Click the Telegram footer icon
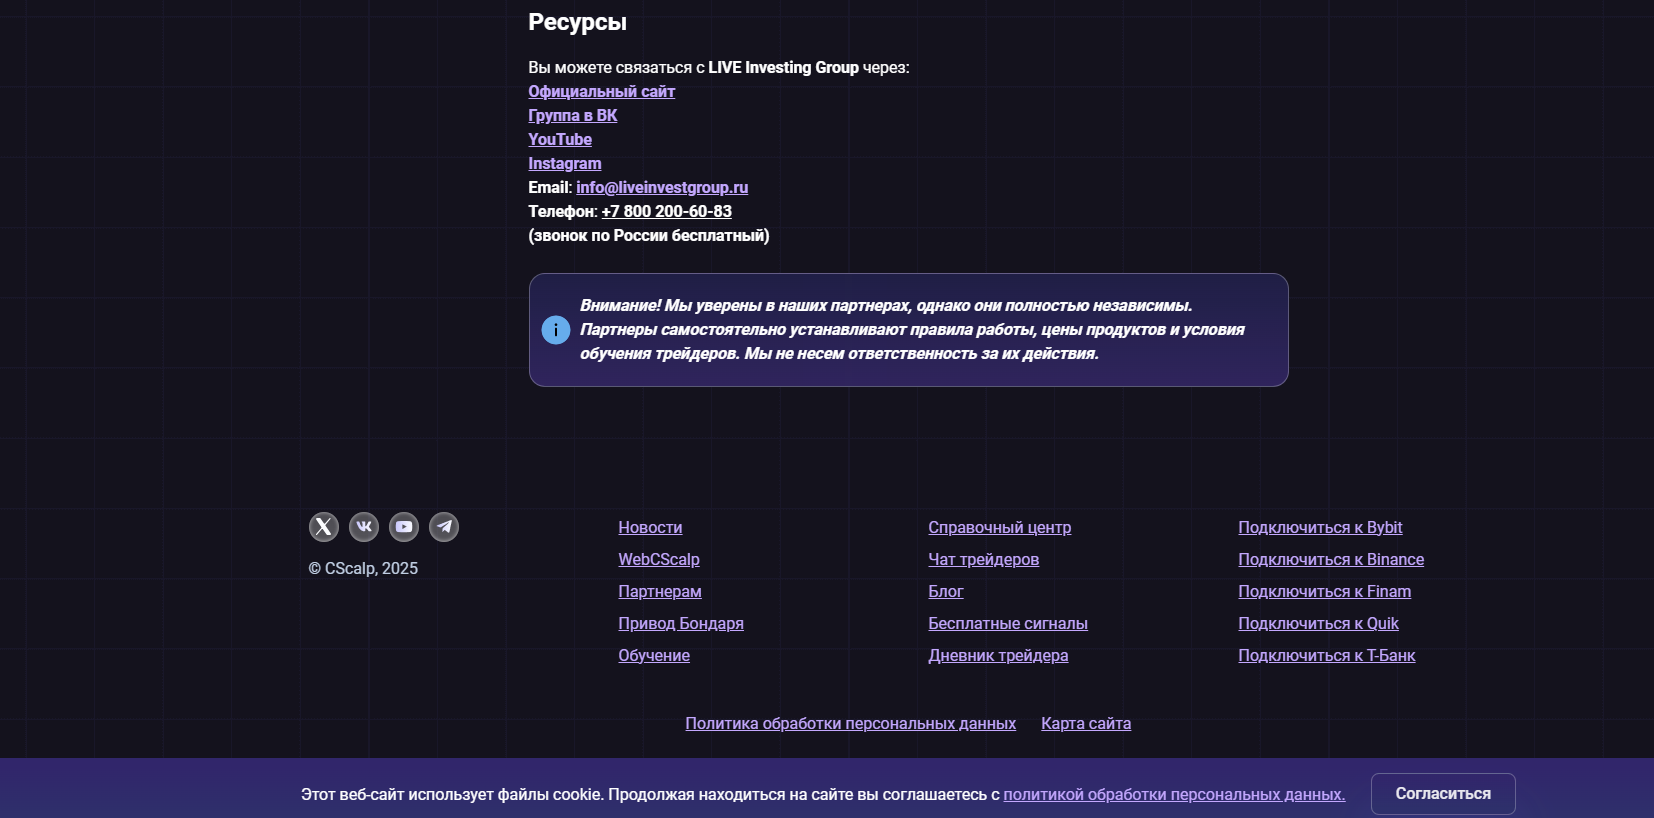Screen dimensions: 1654x818 click(x=444, y=527)
